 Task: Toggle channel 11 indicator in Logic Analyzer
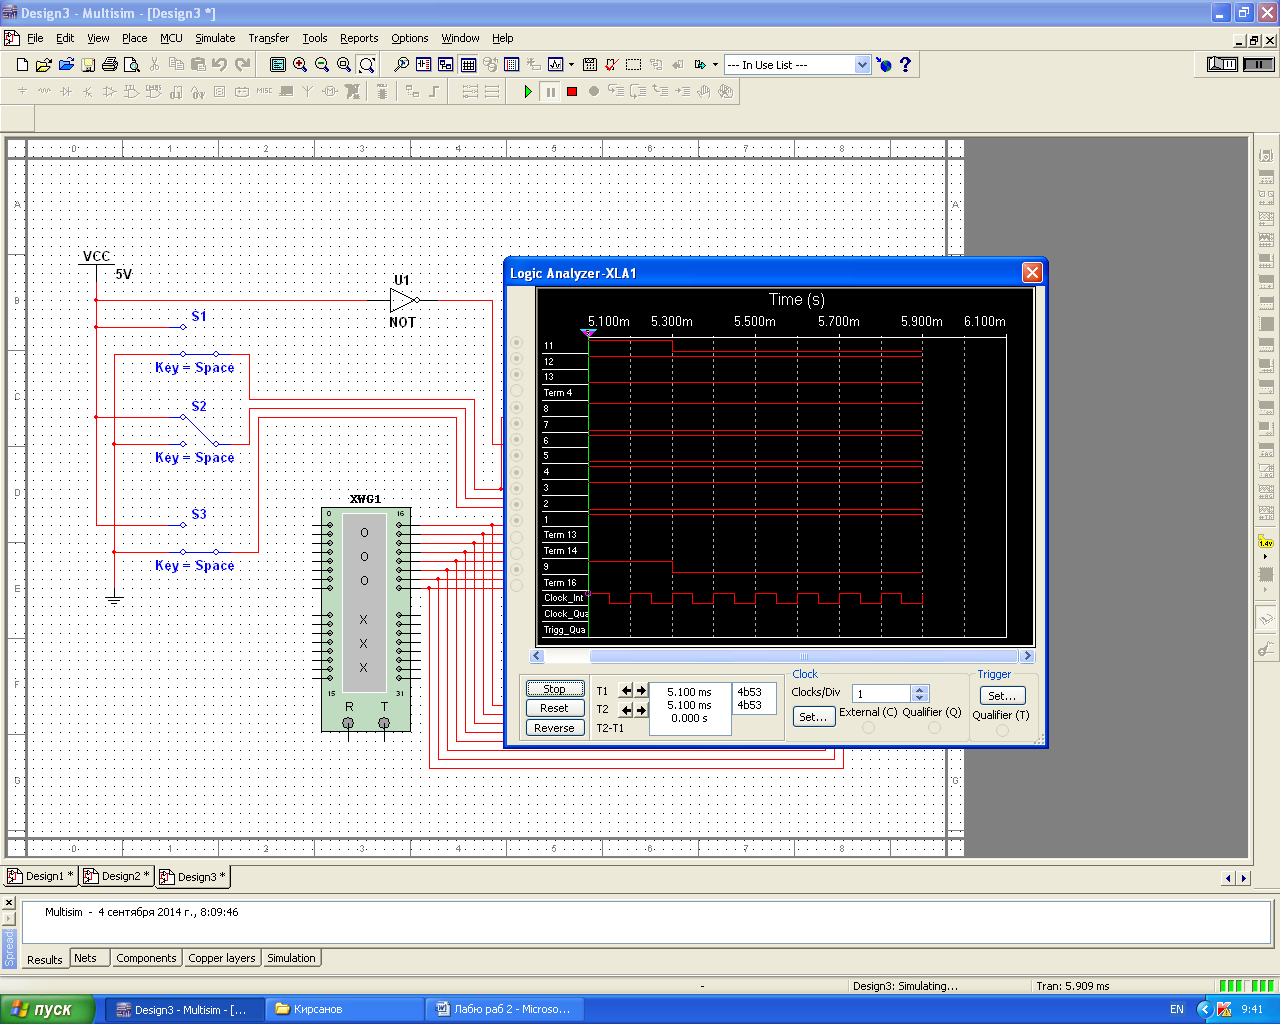pos(517,343)
